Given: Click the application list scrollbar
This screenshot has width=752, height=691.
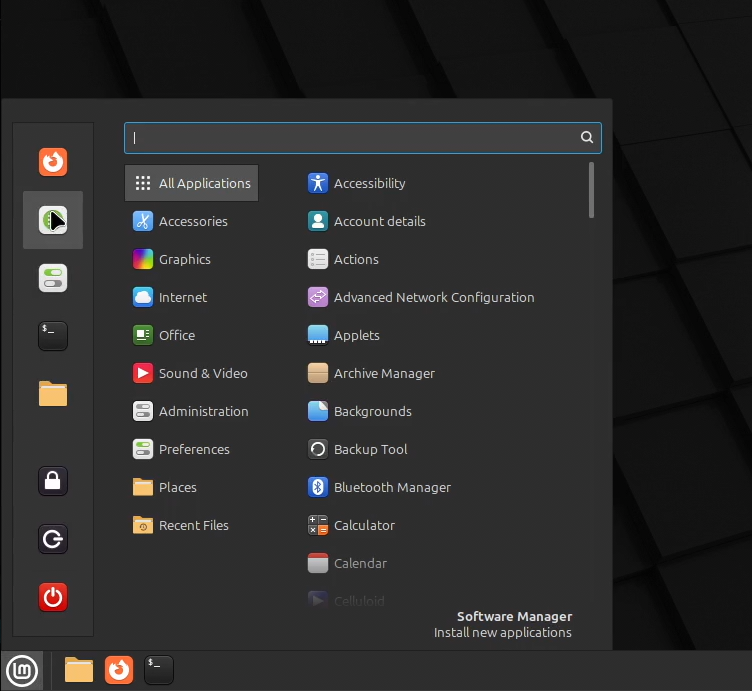Looking at the screenshot, I should tap(591, 190).
